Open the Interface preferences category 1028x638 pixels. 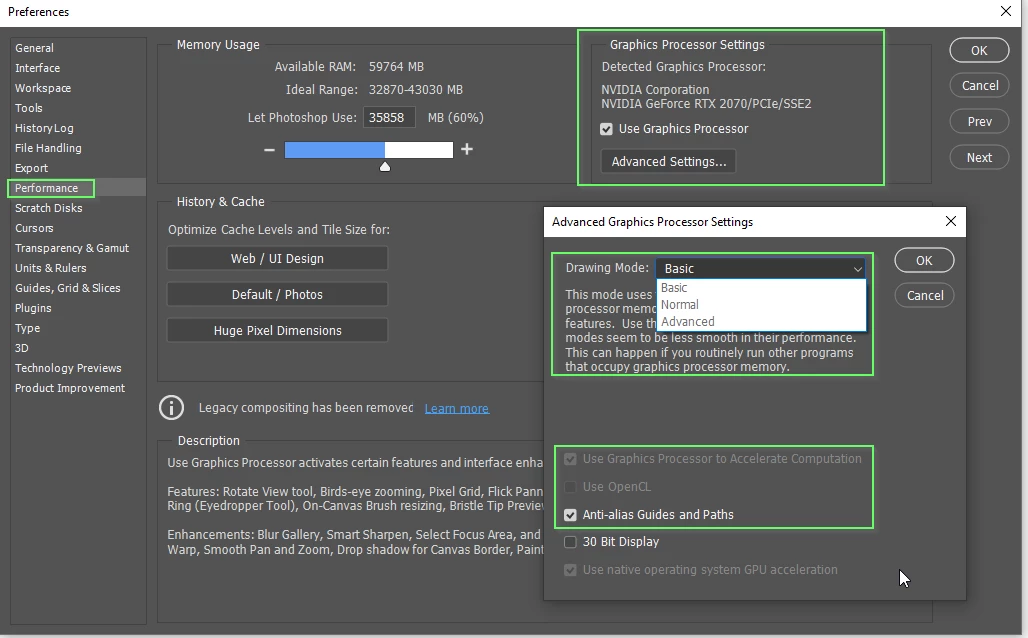pyautogui.click(x=37, y=68)
